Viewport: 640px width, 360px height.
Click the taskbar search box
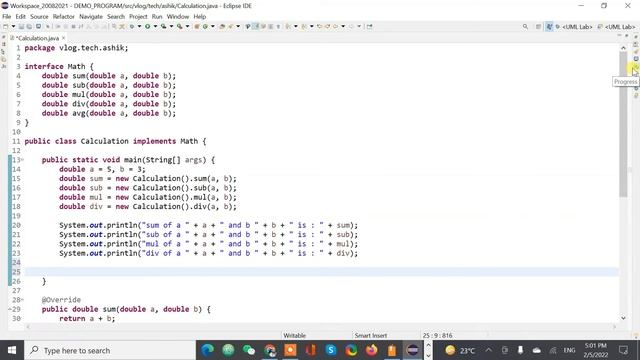point(110,350)
